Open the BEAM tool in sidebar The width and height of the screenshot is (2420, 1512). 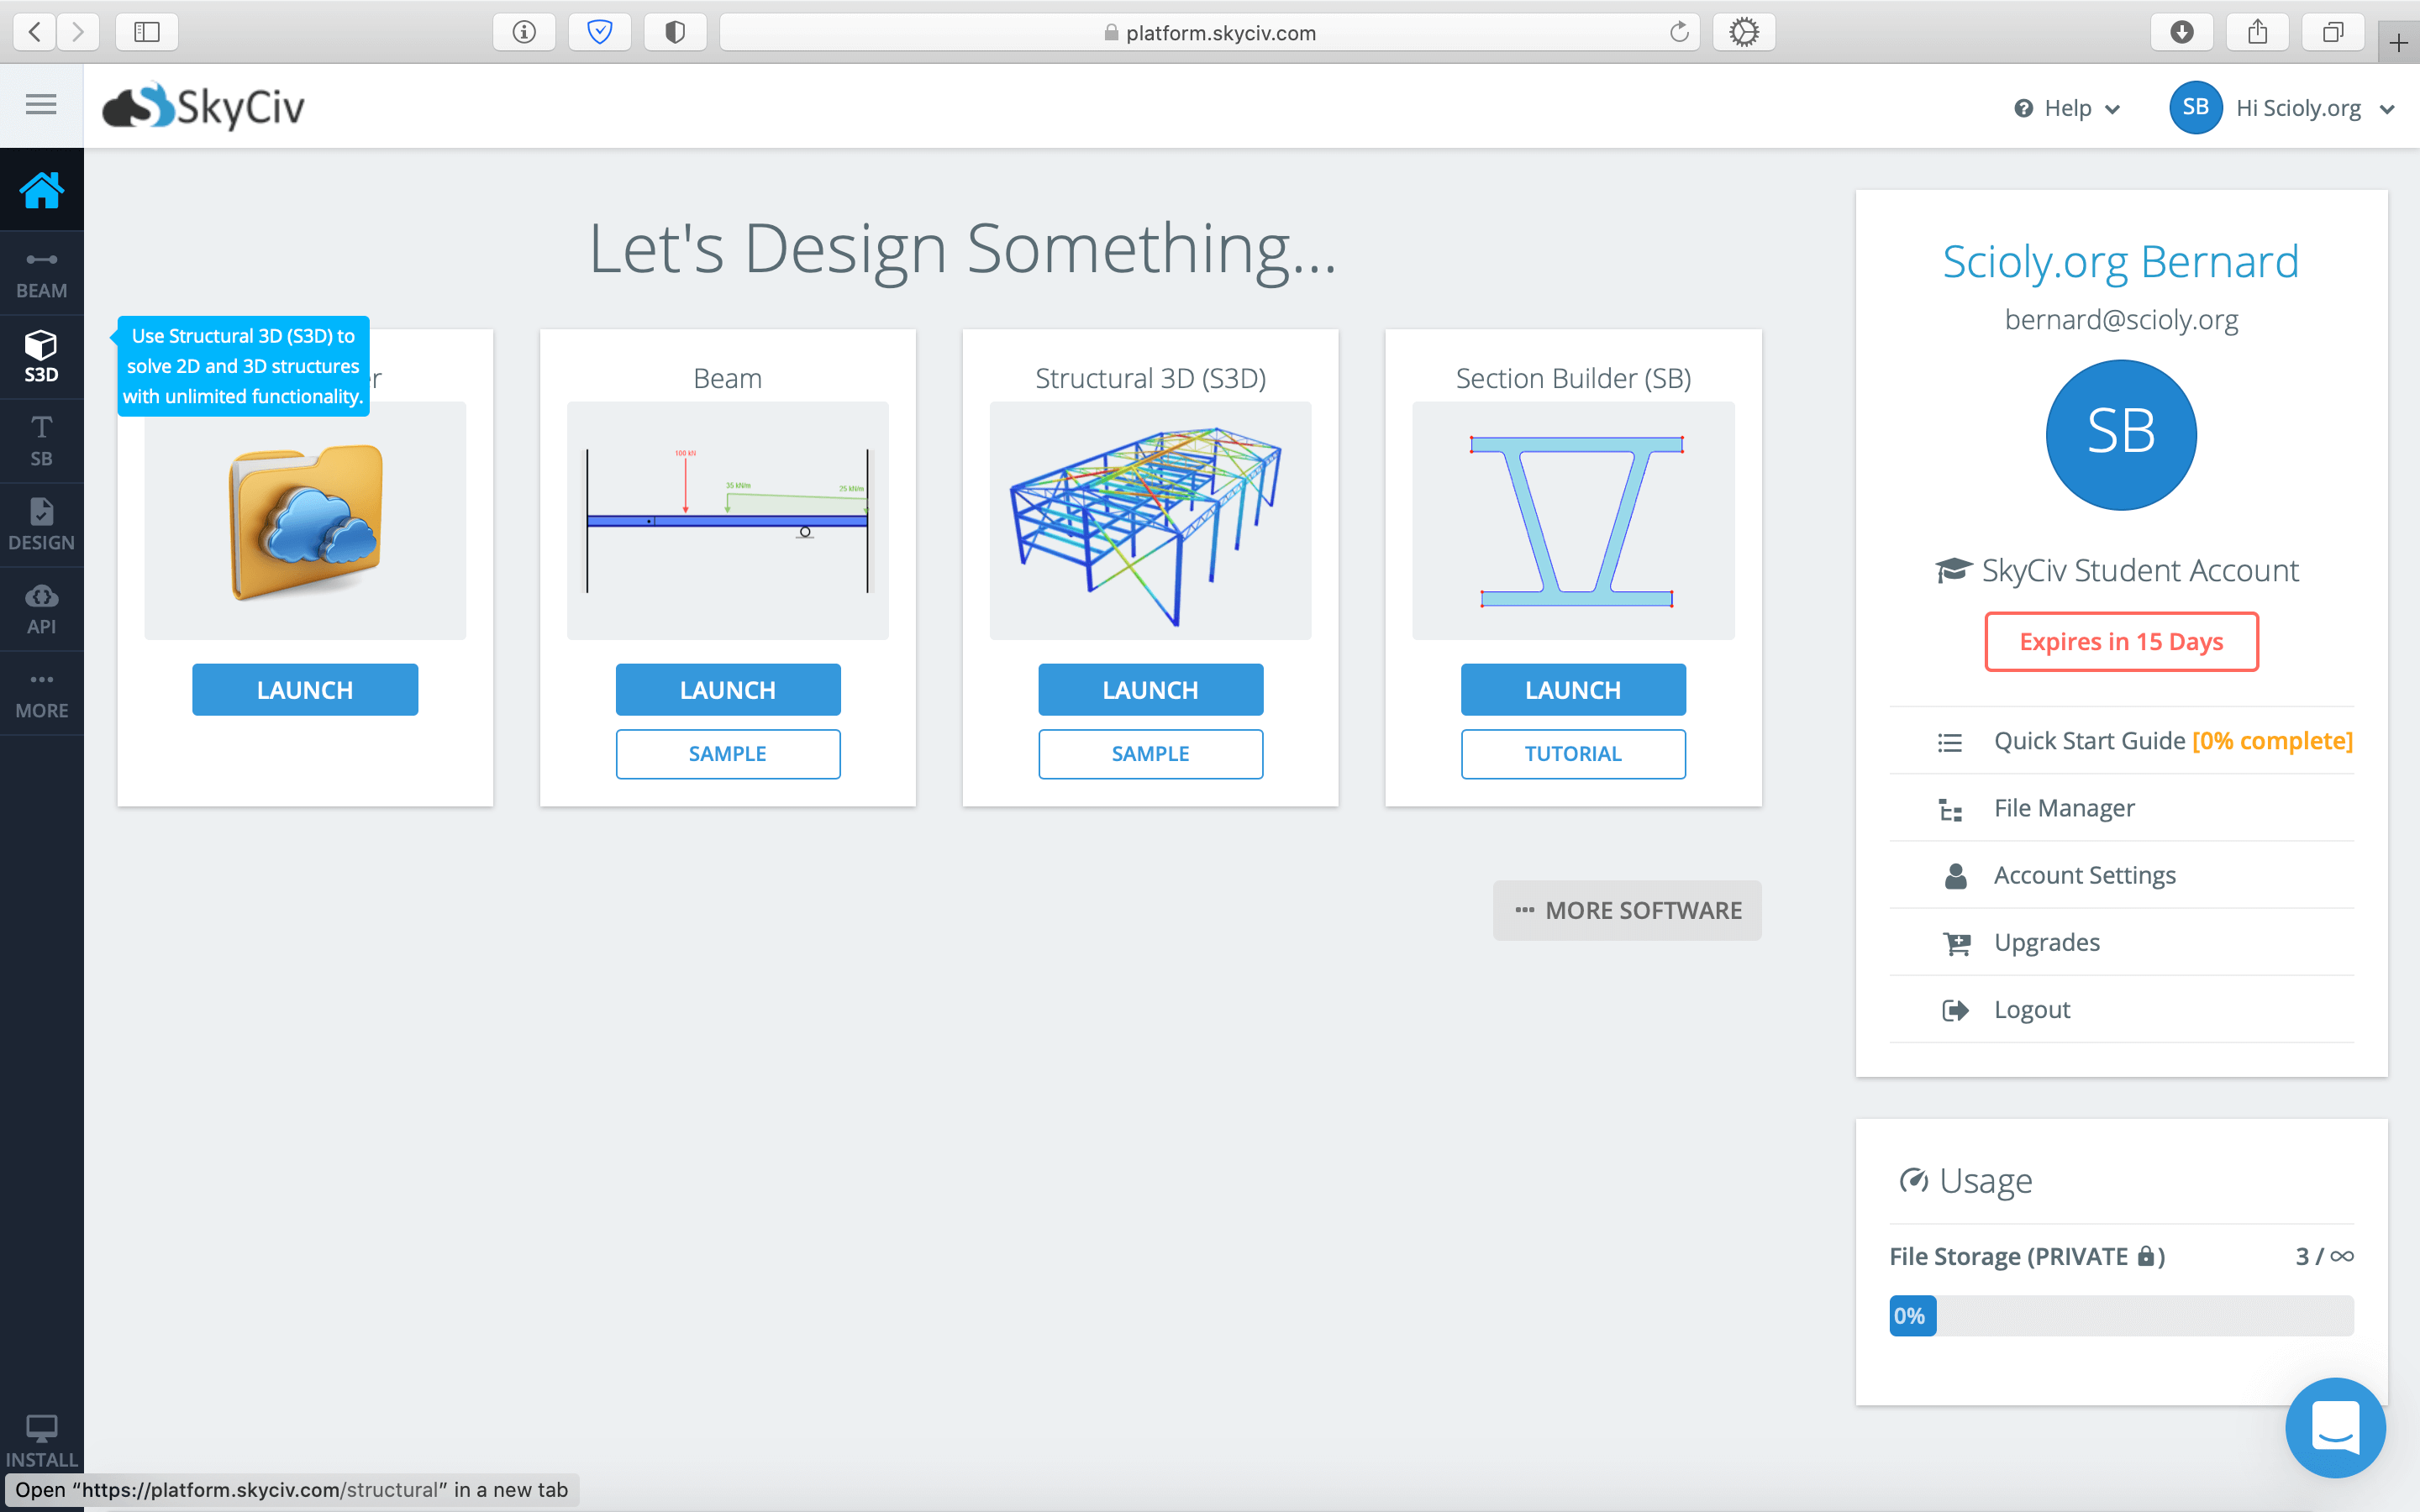point(41,274)
